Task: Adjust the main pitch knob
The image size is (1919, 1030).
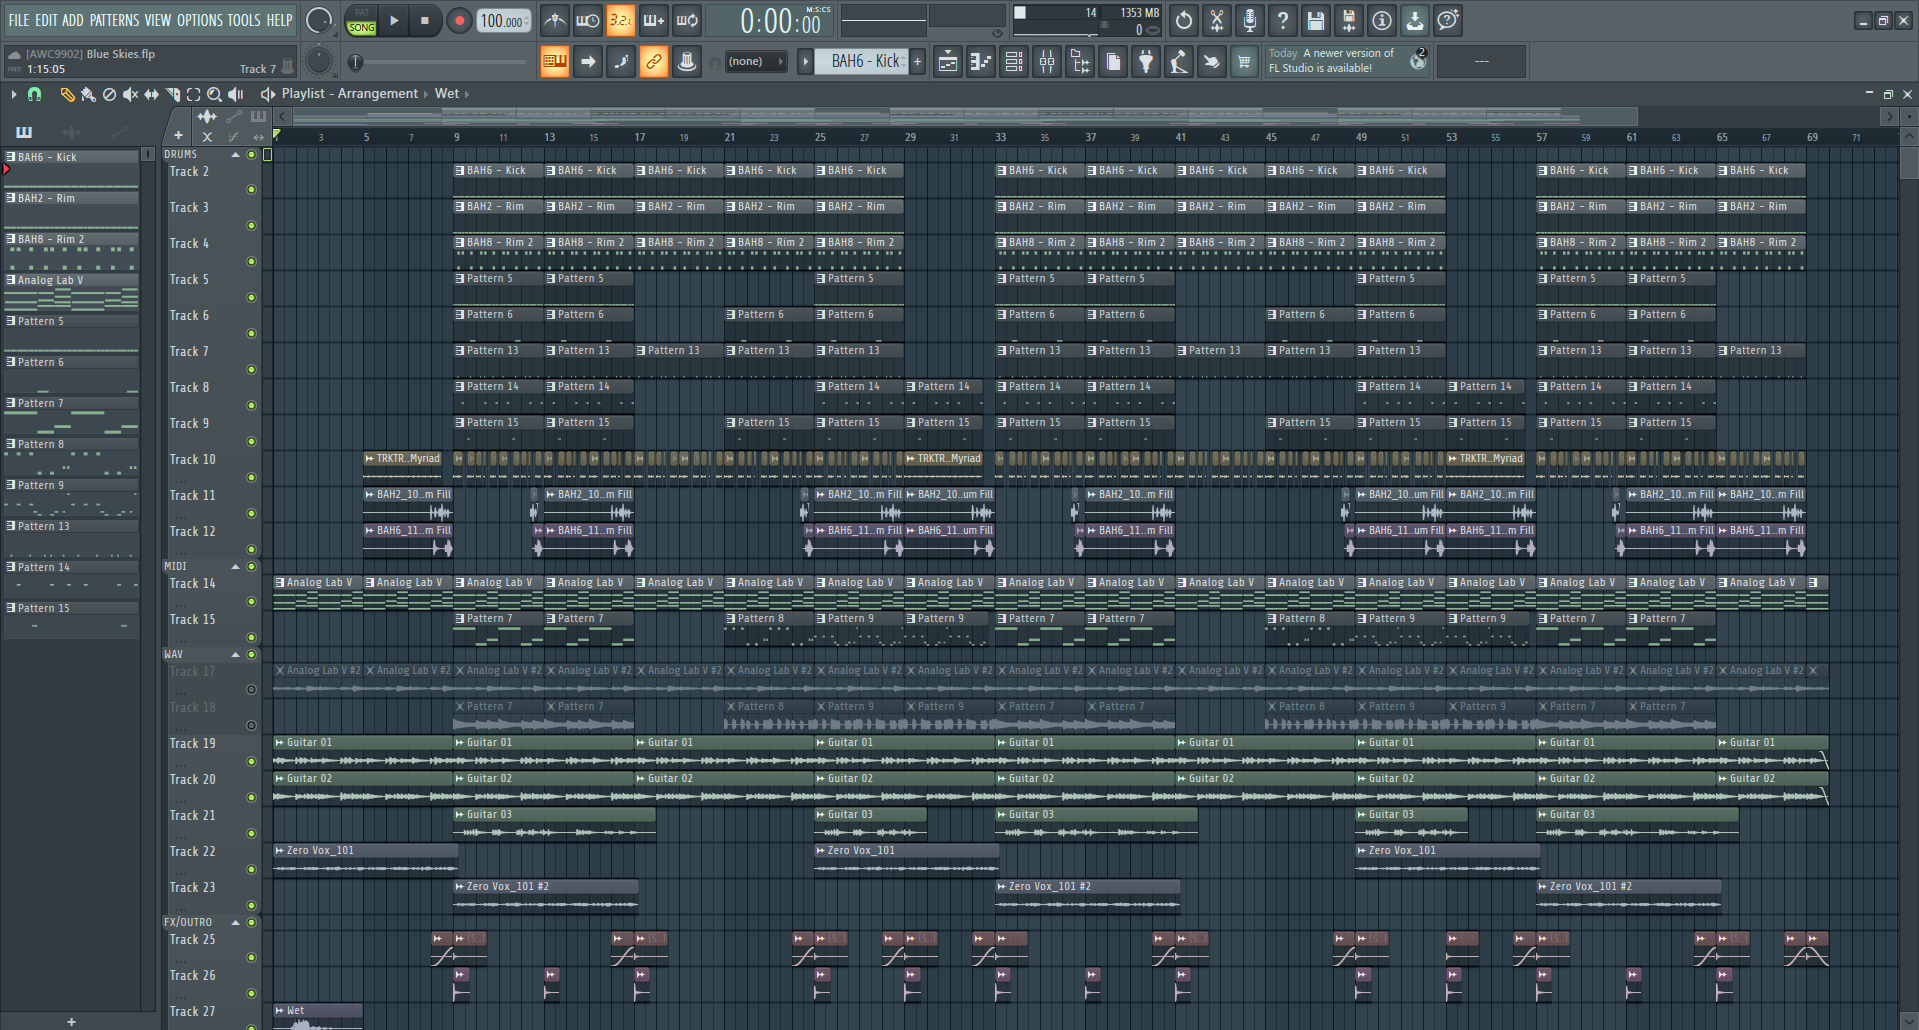Action: pos(318,62)
